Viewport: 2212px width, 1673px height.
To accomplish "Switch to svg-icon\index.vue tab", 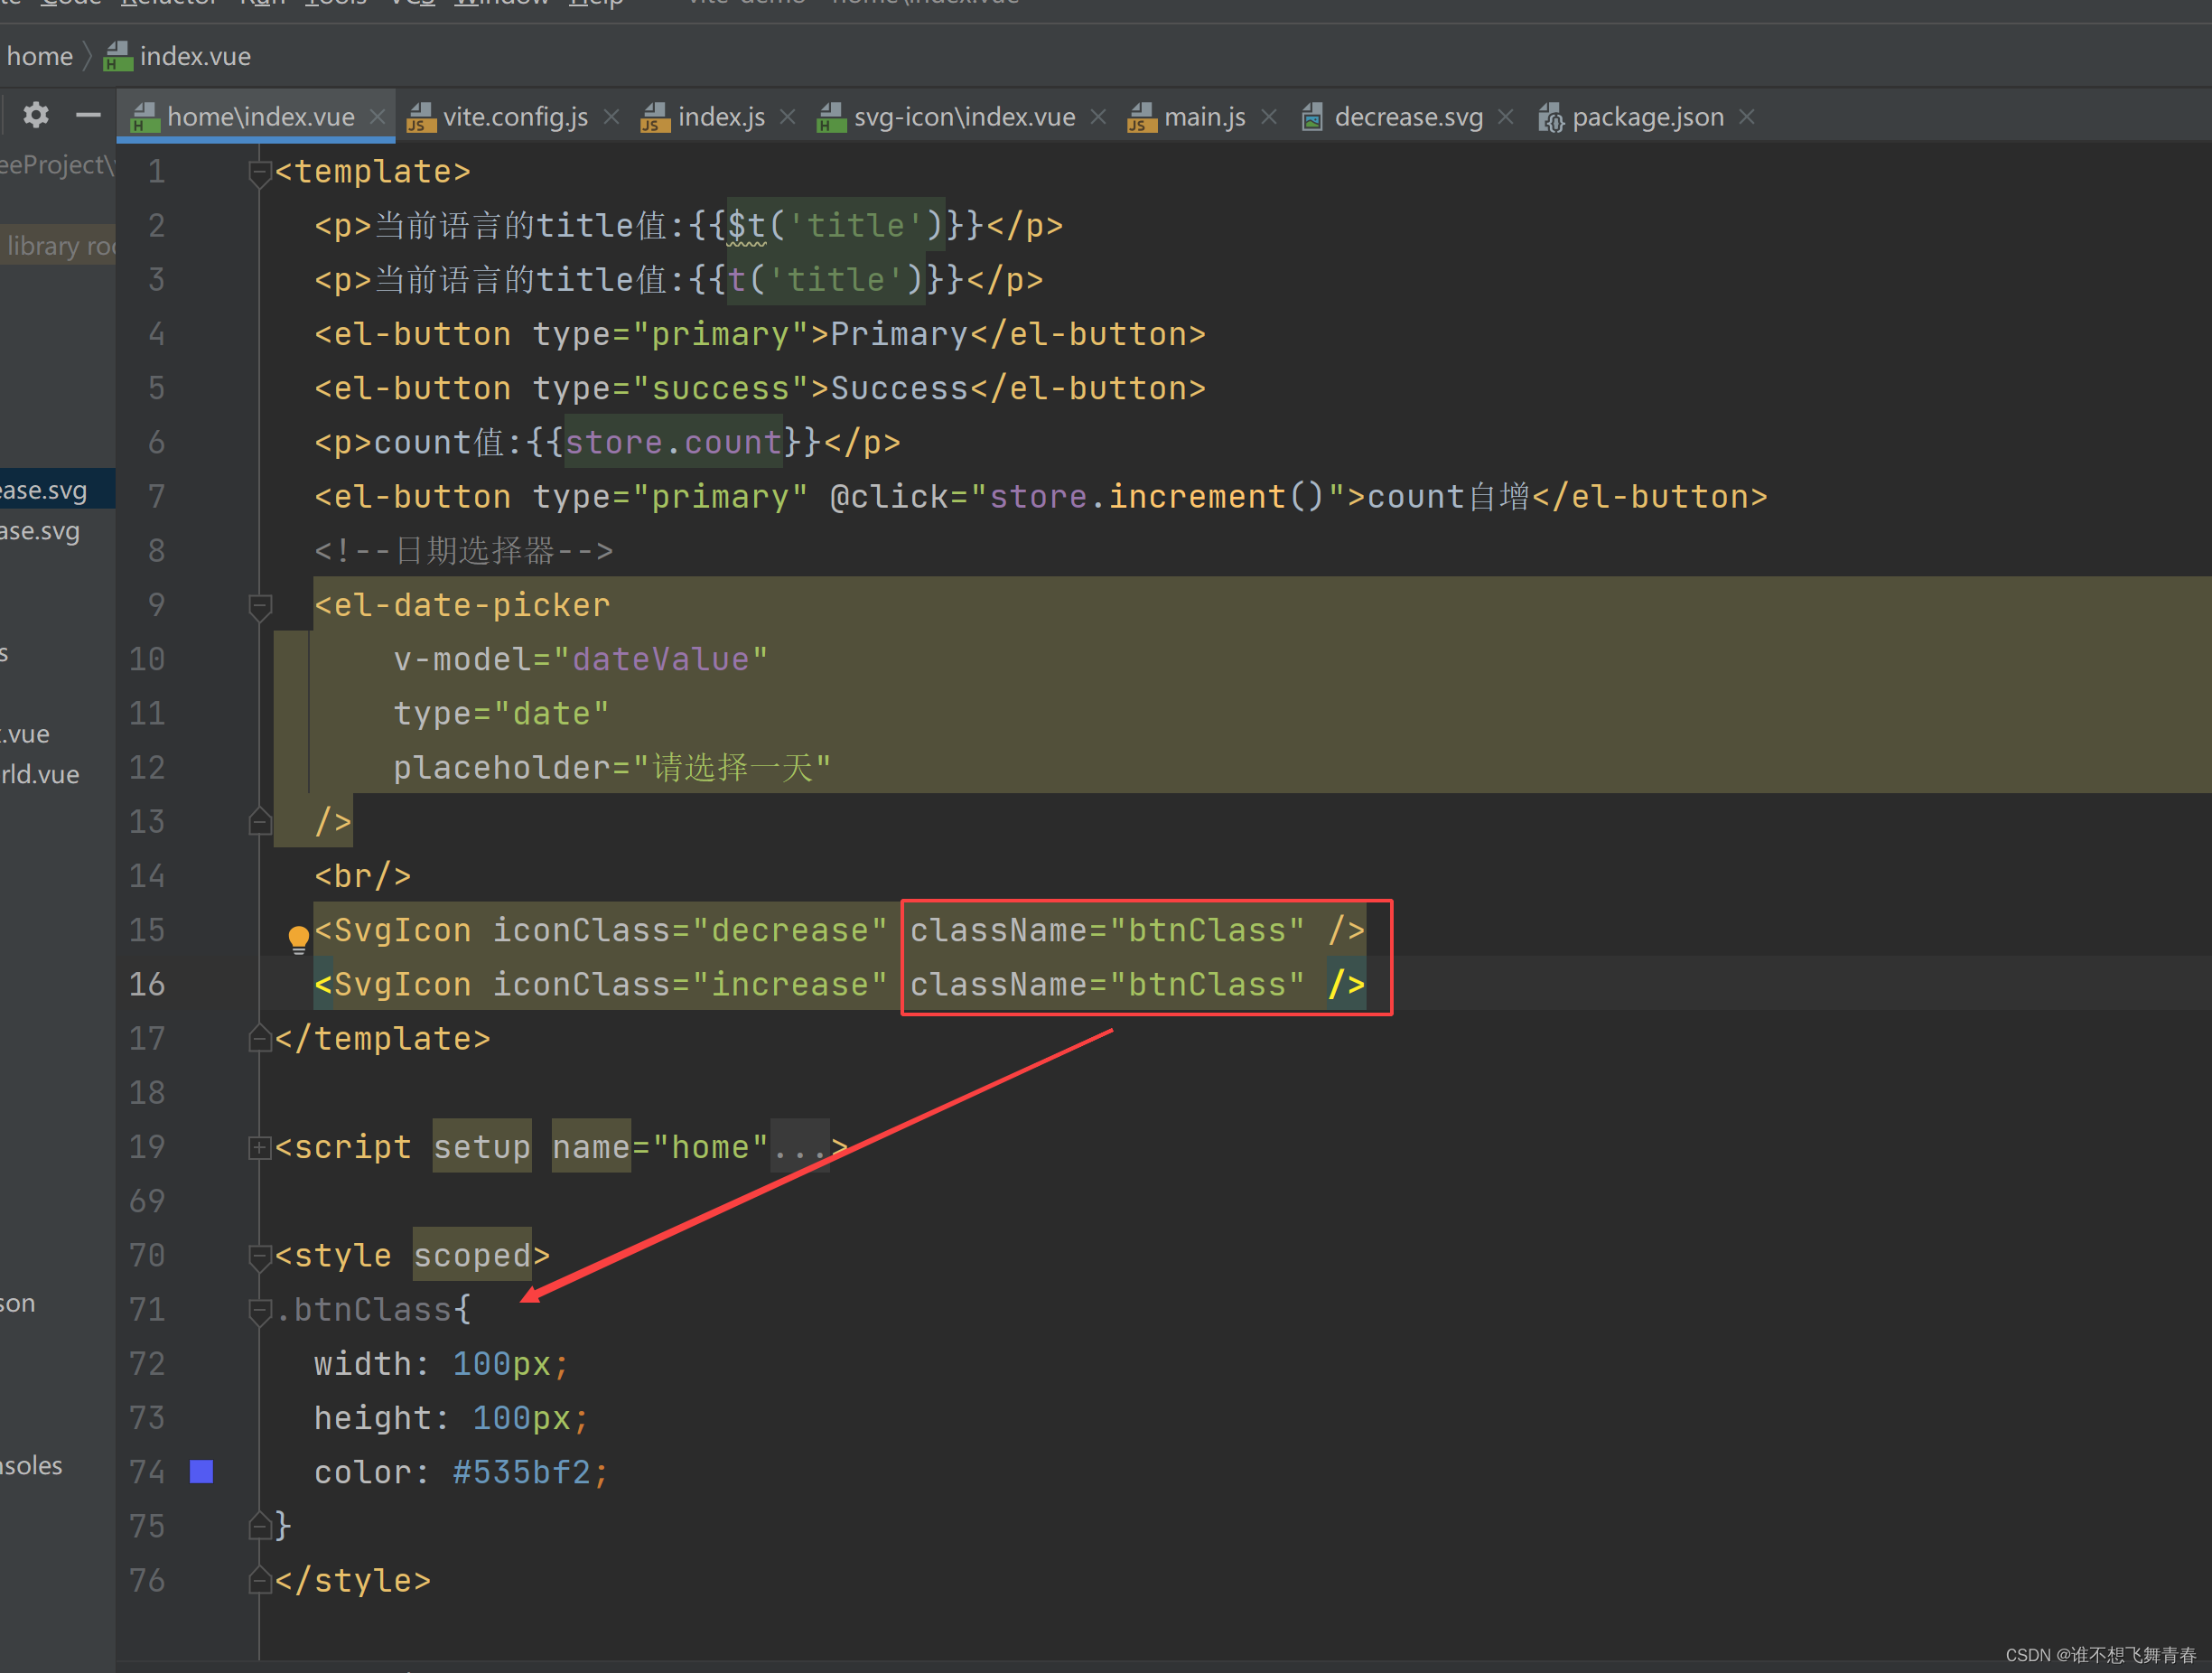I will pyautogui.click(x=963, y=117).
